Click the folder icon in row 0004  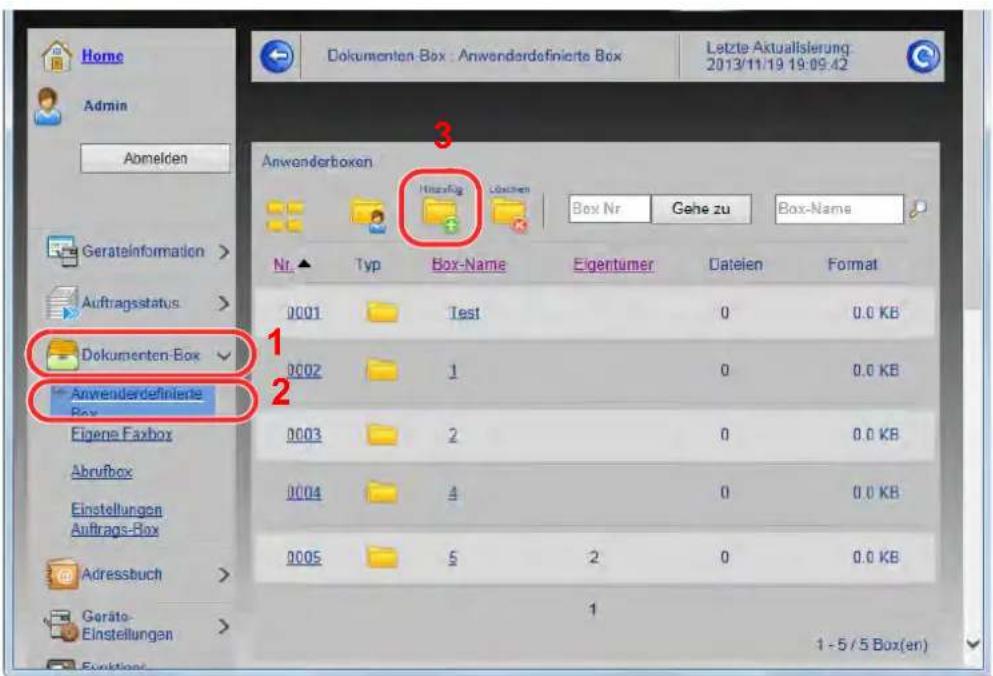coord(382,492)
